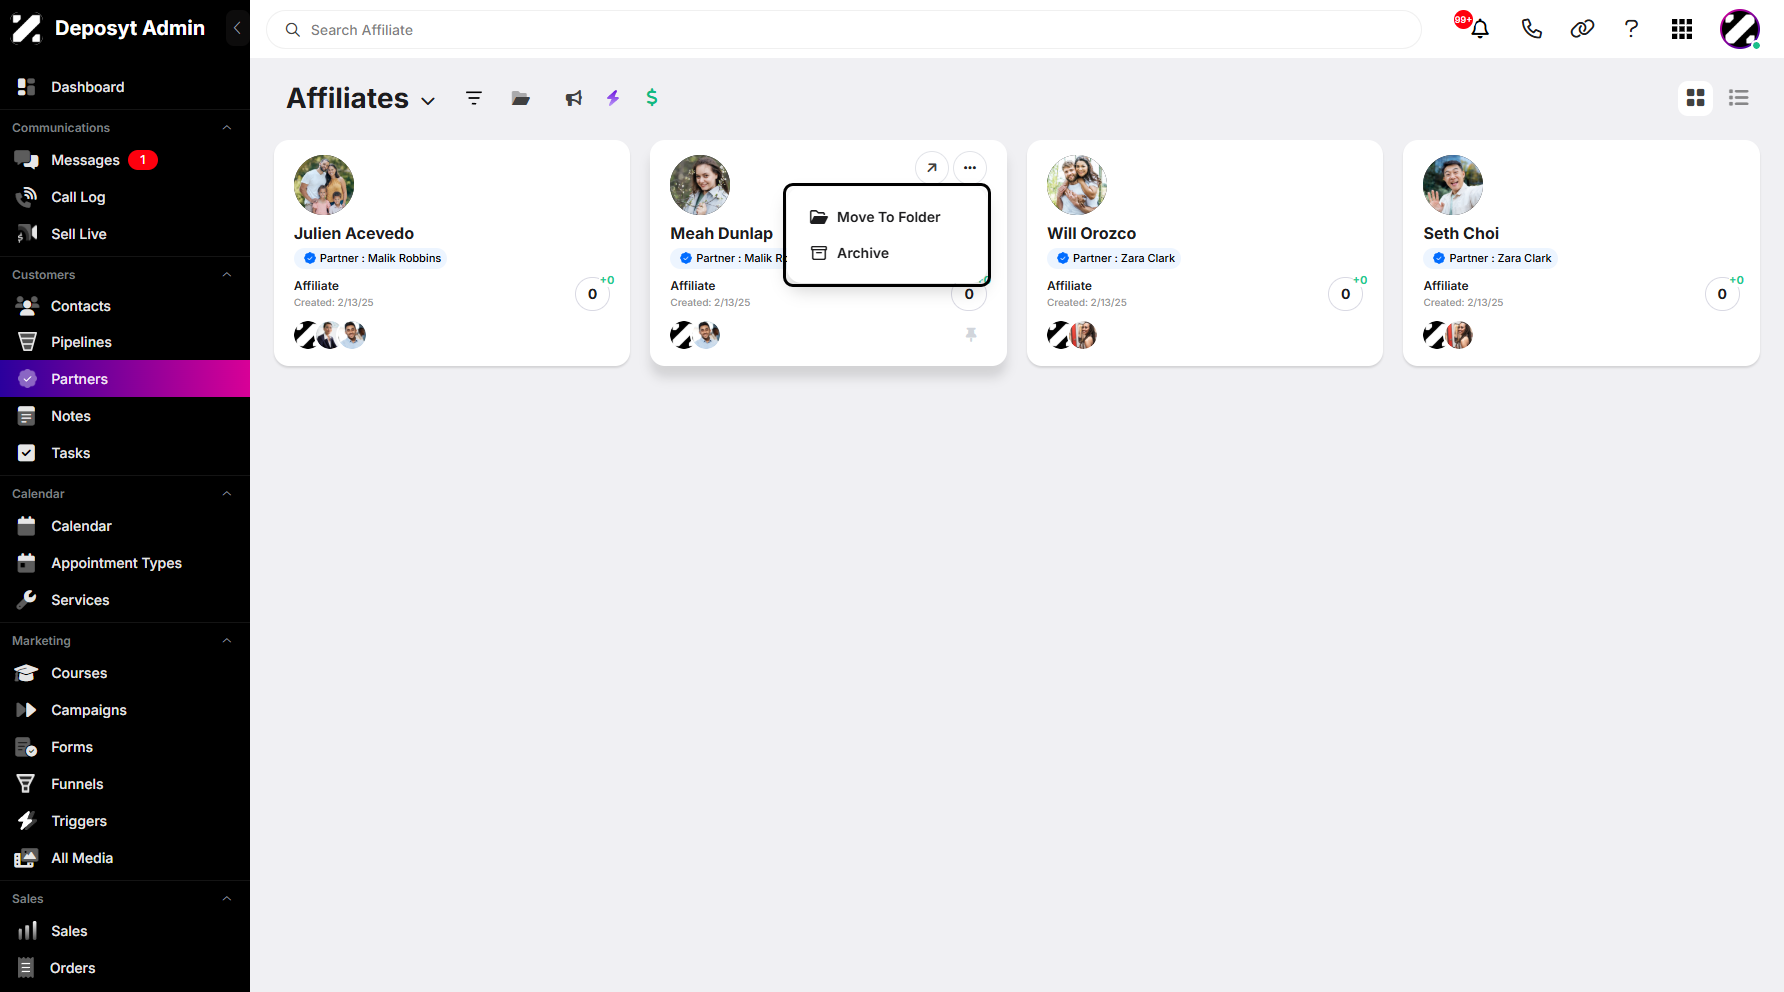Click the 0 counter on Julien Acevedo's card

[593, 294]
